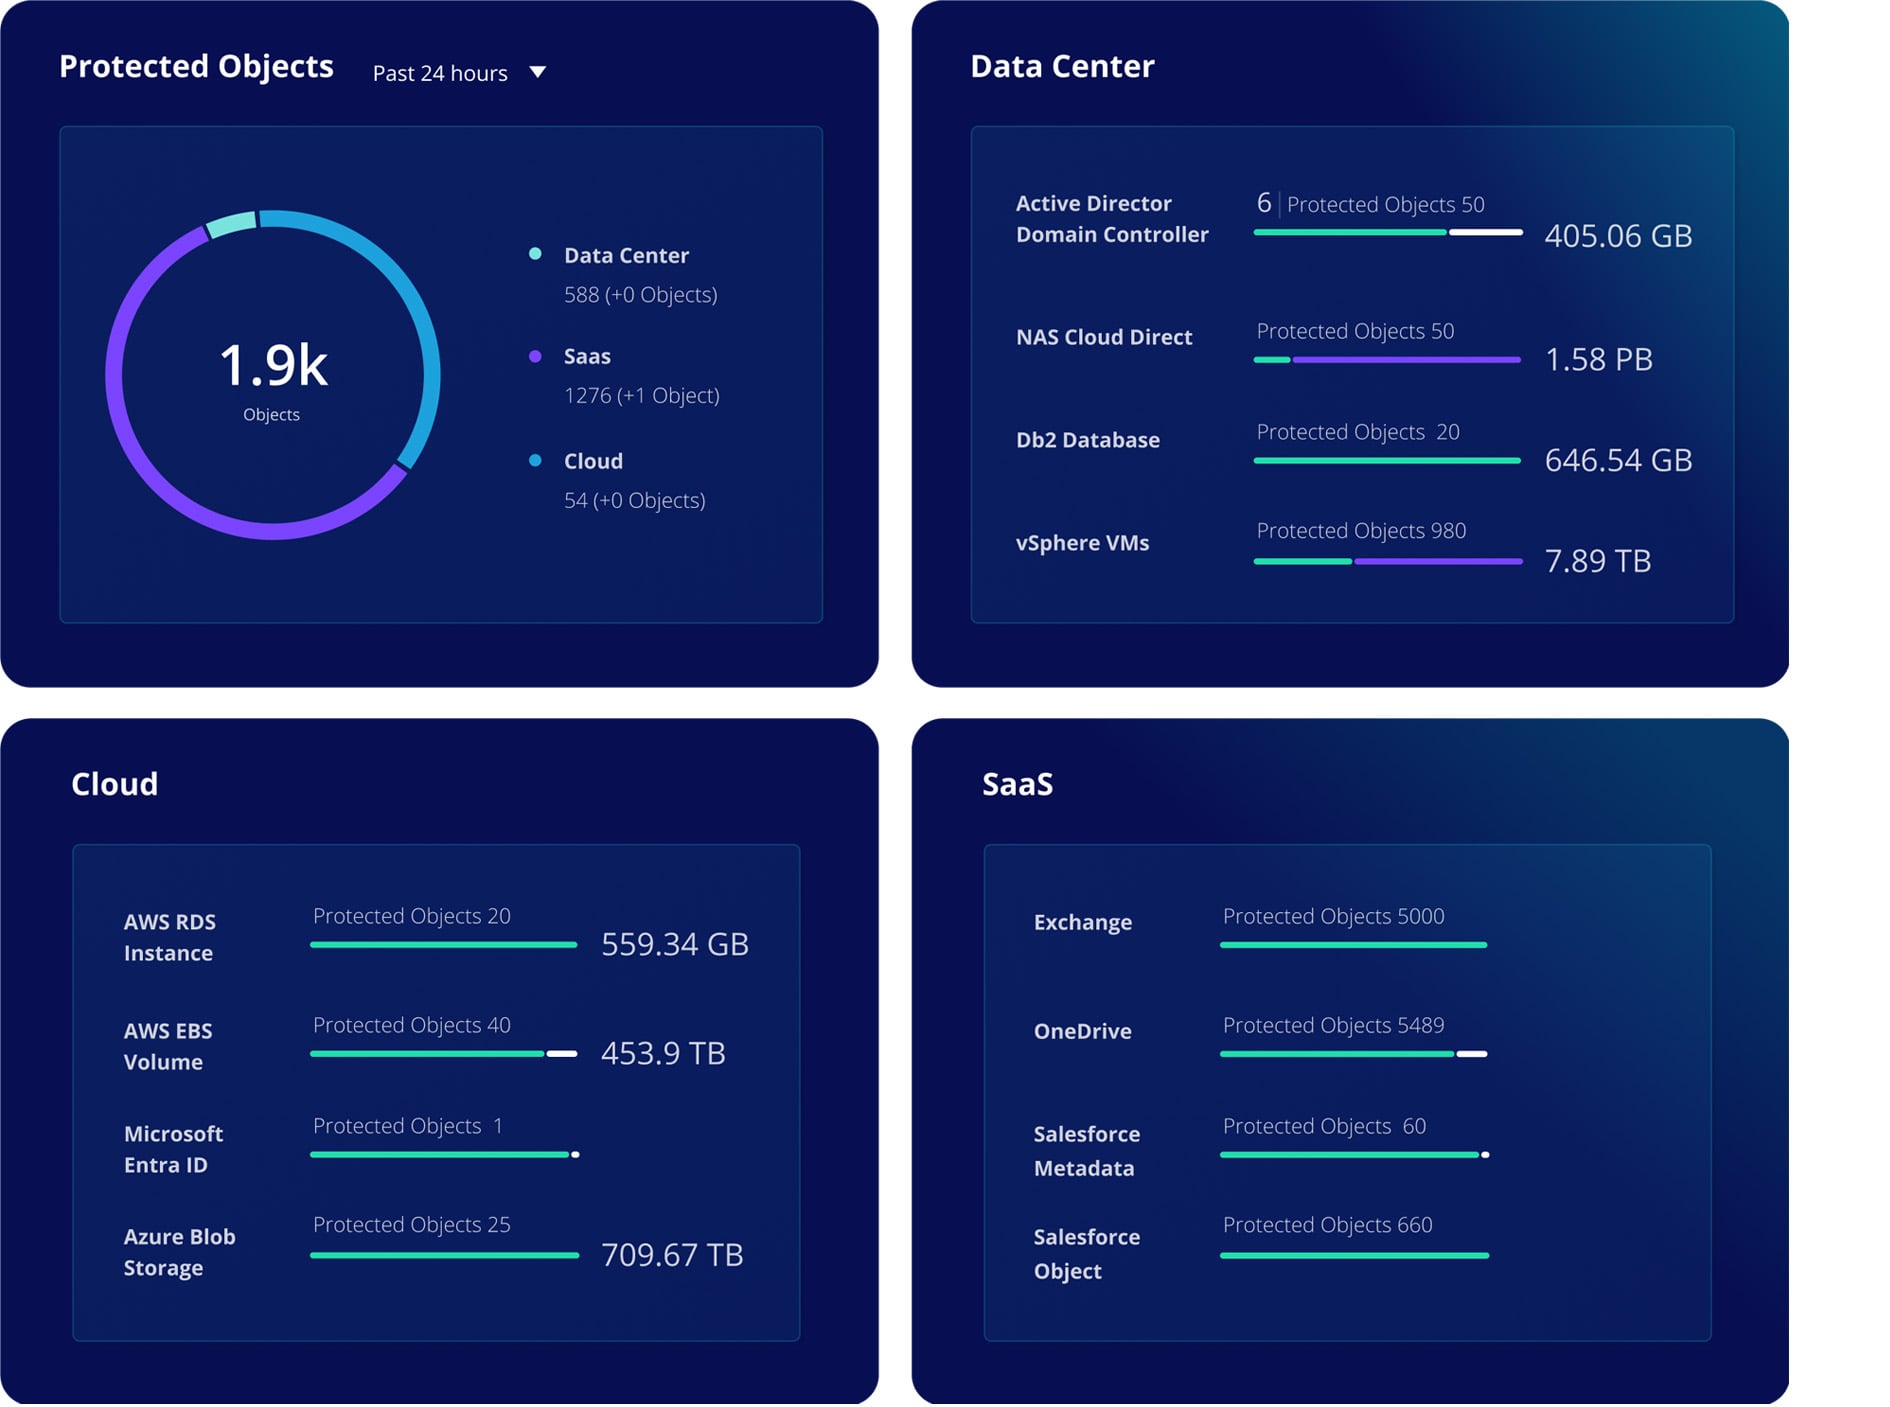Click Azure Blob Storage size 709.67 TB

672,1254
